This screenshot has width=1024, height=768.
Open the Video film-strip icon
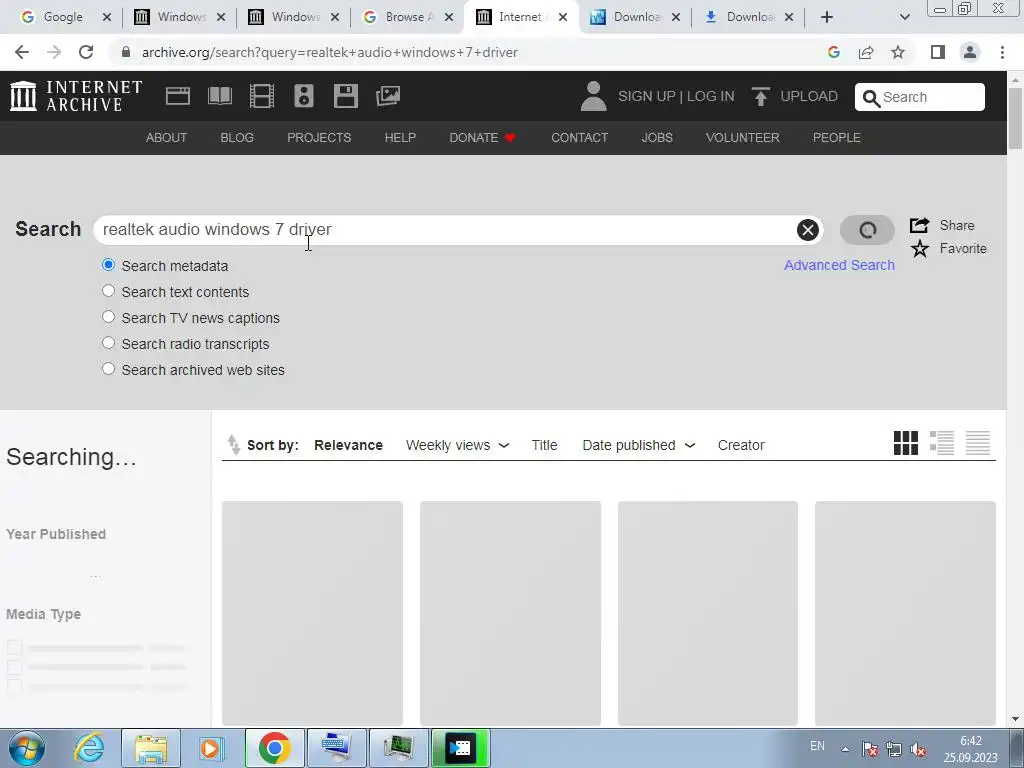(262, 96)
